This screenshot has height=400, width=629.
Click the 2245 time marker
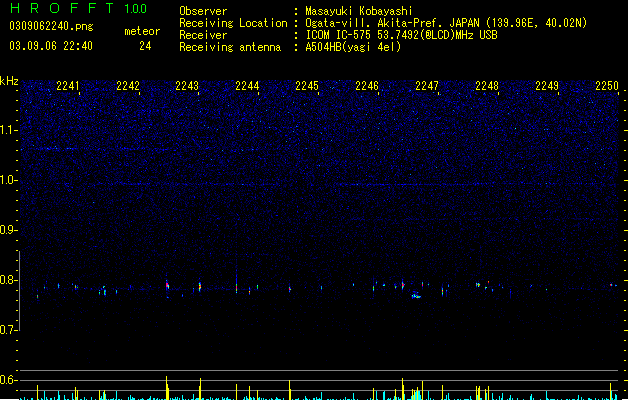tap(307, 86)
